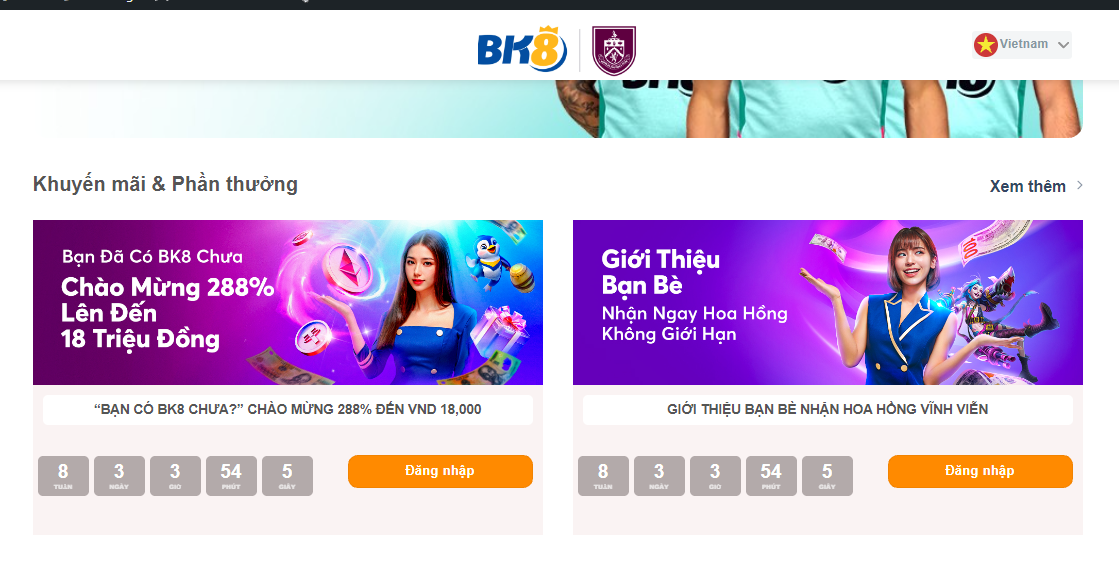
Task: Open the Giới Thiệu Bạn Bè banner
Action: (828, 302)
